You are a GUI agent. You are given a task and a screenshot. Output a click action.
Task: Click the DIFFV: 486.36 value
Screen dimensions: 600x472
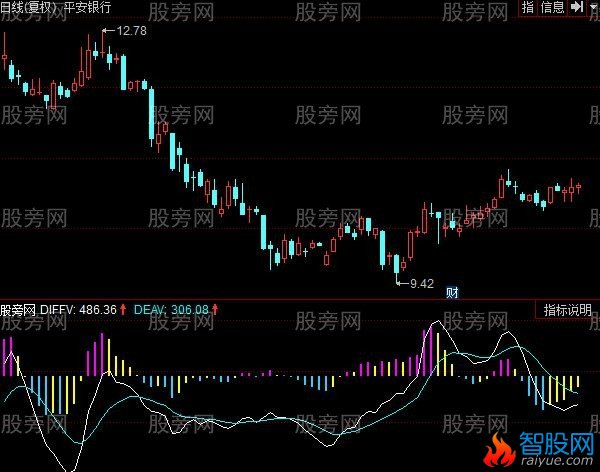point(78,309)
